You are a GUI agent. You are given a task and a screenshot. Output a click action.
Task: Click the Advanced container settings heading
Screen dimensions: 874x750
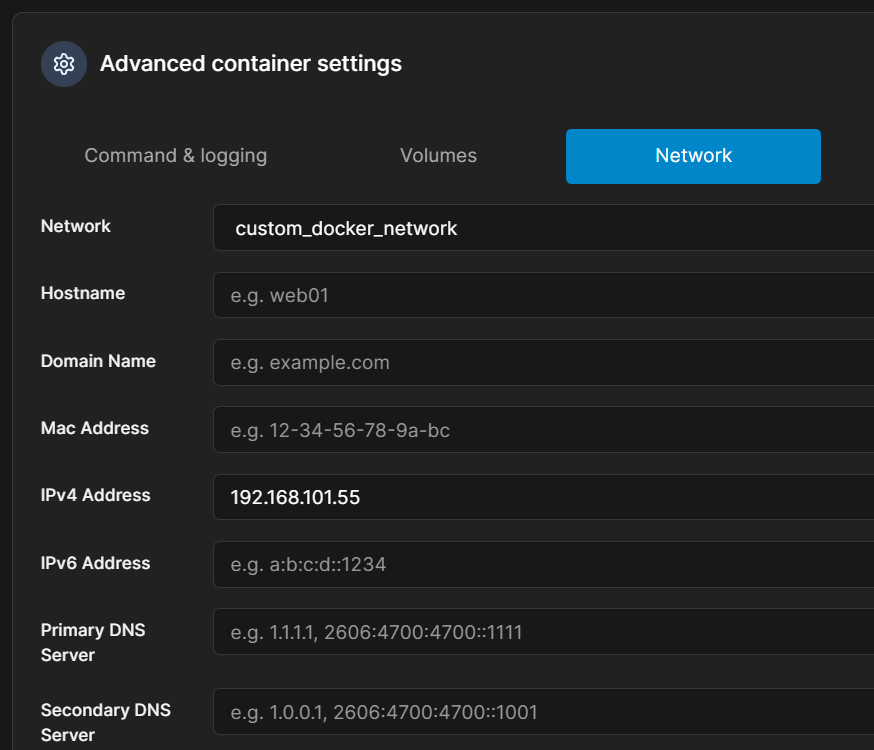pos(251,64)
